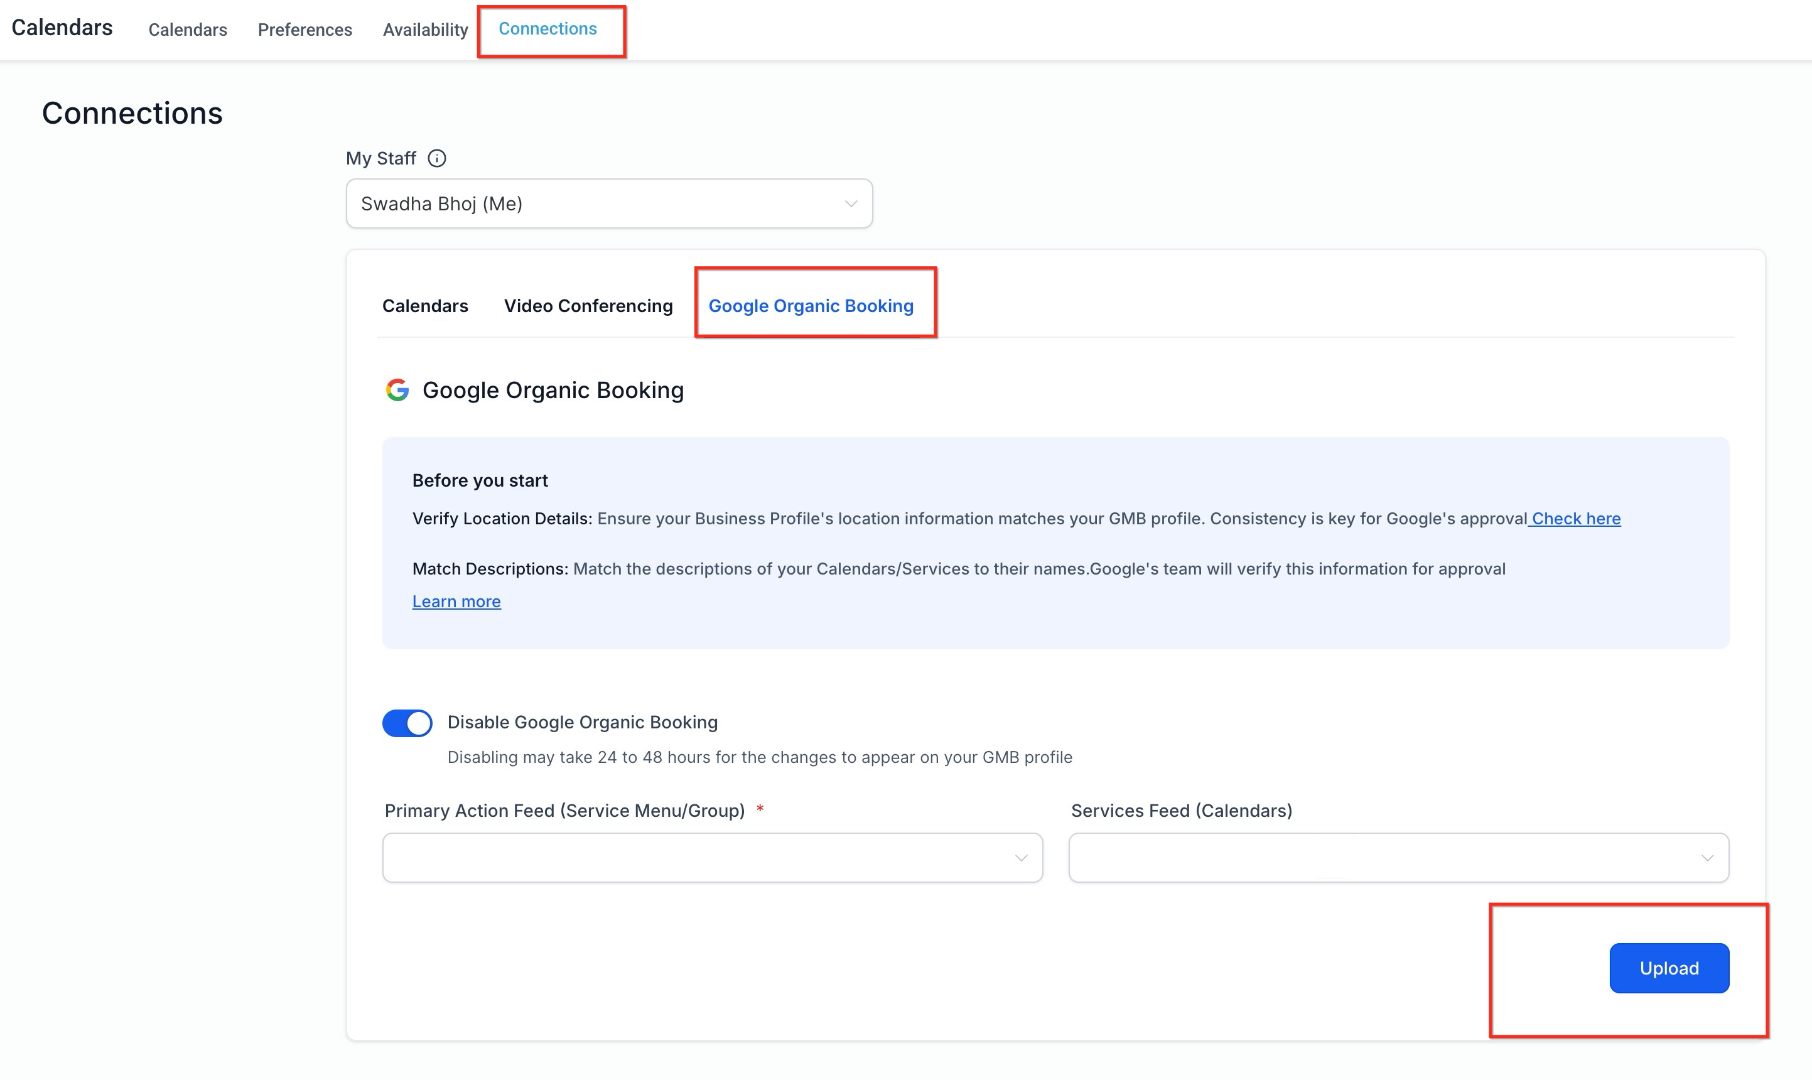The image size is (1812, 1080).
Task: Open the Calendars top navigation tab
Action: [x=188, y=30]
